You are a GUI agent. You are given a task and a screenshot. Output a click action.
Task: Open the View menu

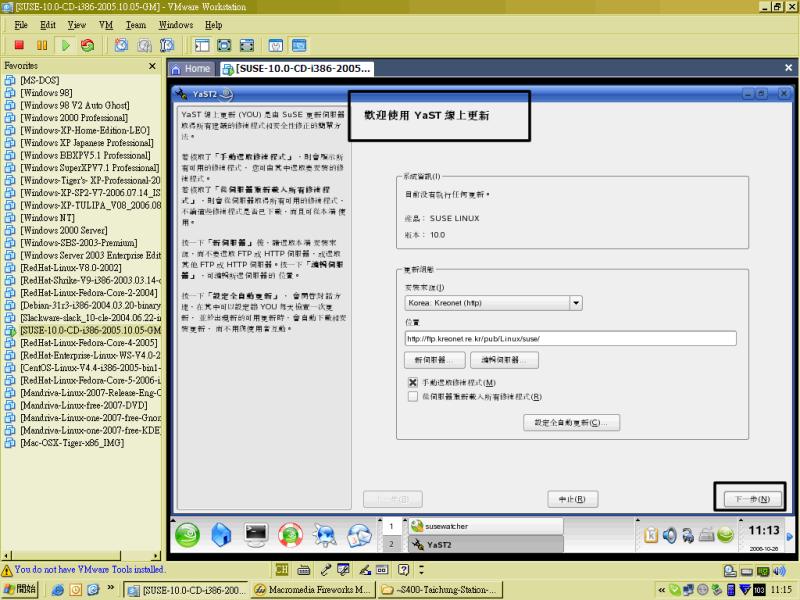77,25
